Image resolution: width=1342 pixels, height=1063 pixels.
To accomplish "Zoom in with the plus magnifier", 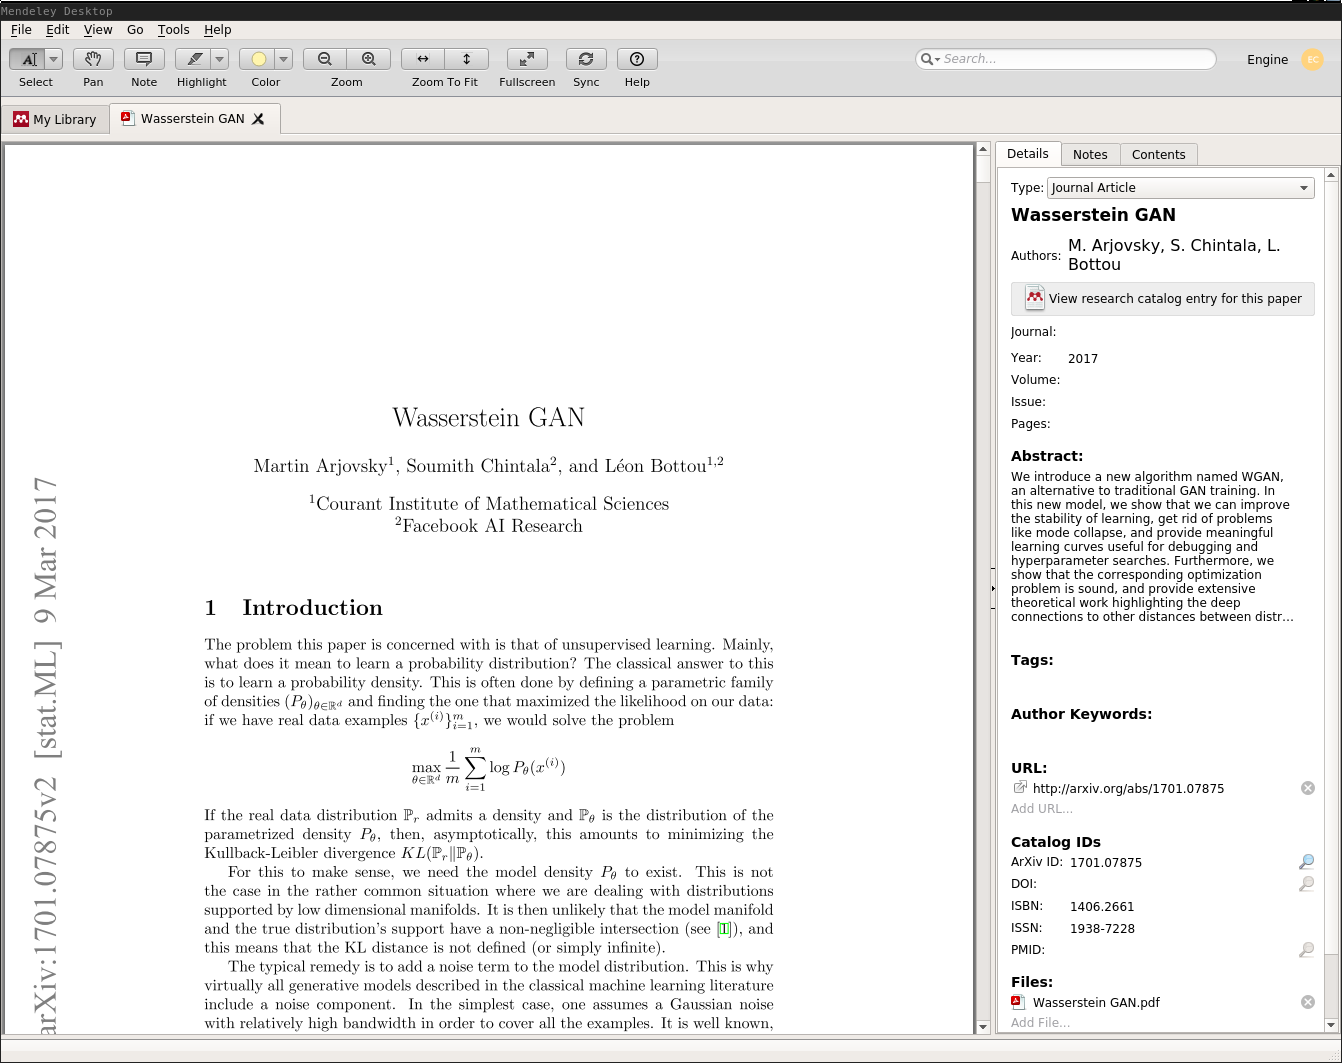I will click(x=369, y=59).
